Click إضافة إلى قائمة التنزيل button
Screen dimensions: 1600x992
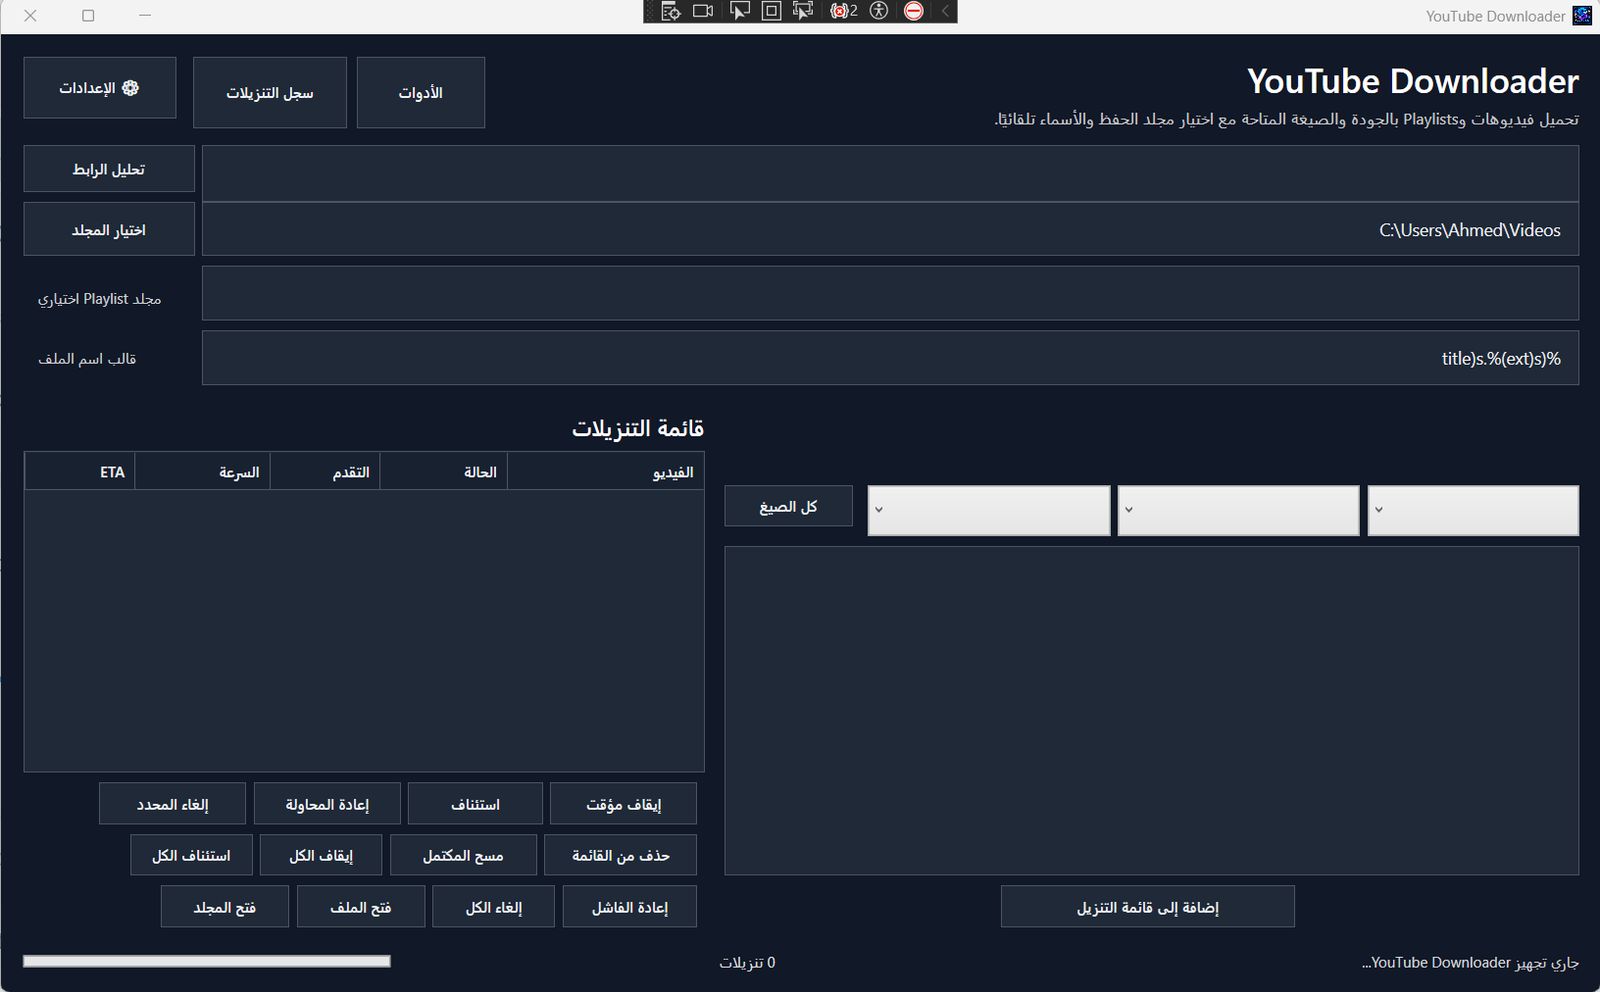click(x=1148, y=907)
